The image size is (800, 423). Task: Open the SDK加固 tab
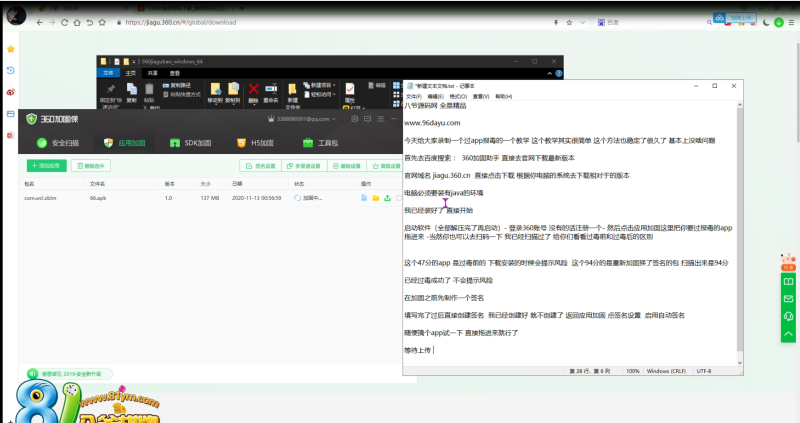click(x=190, y=143)
